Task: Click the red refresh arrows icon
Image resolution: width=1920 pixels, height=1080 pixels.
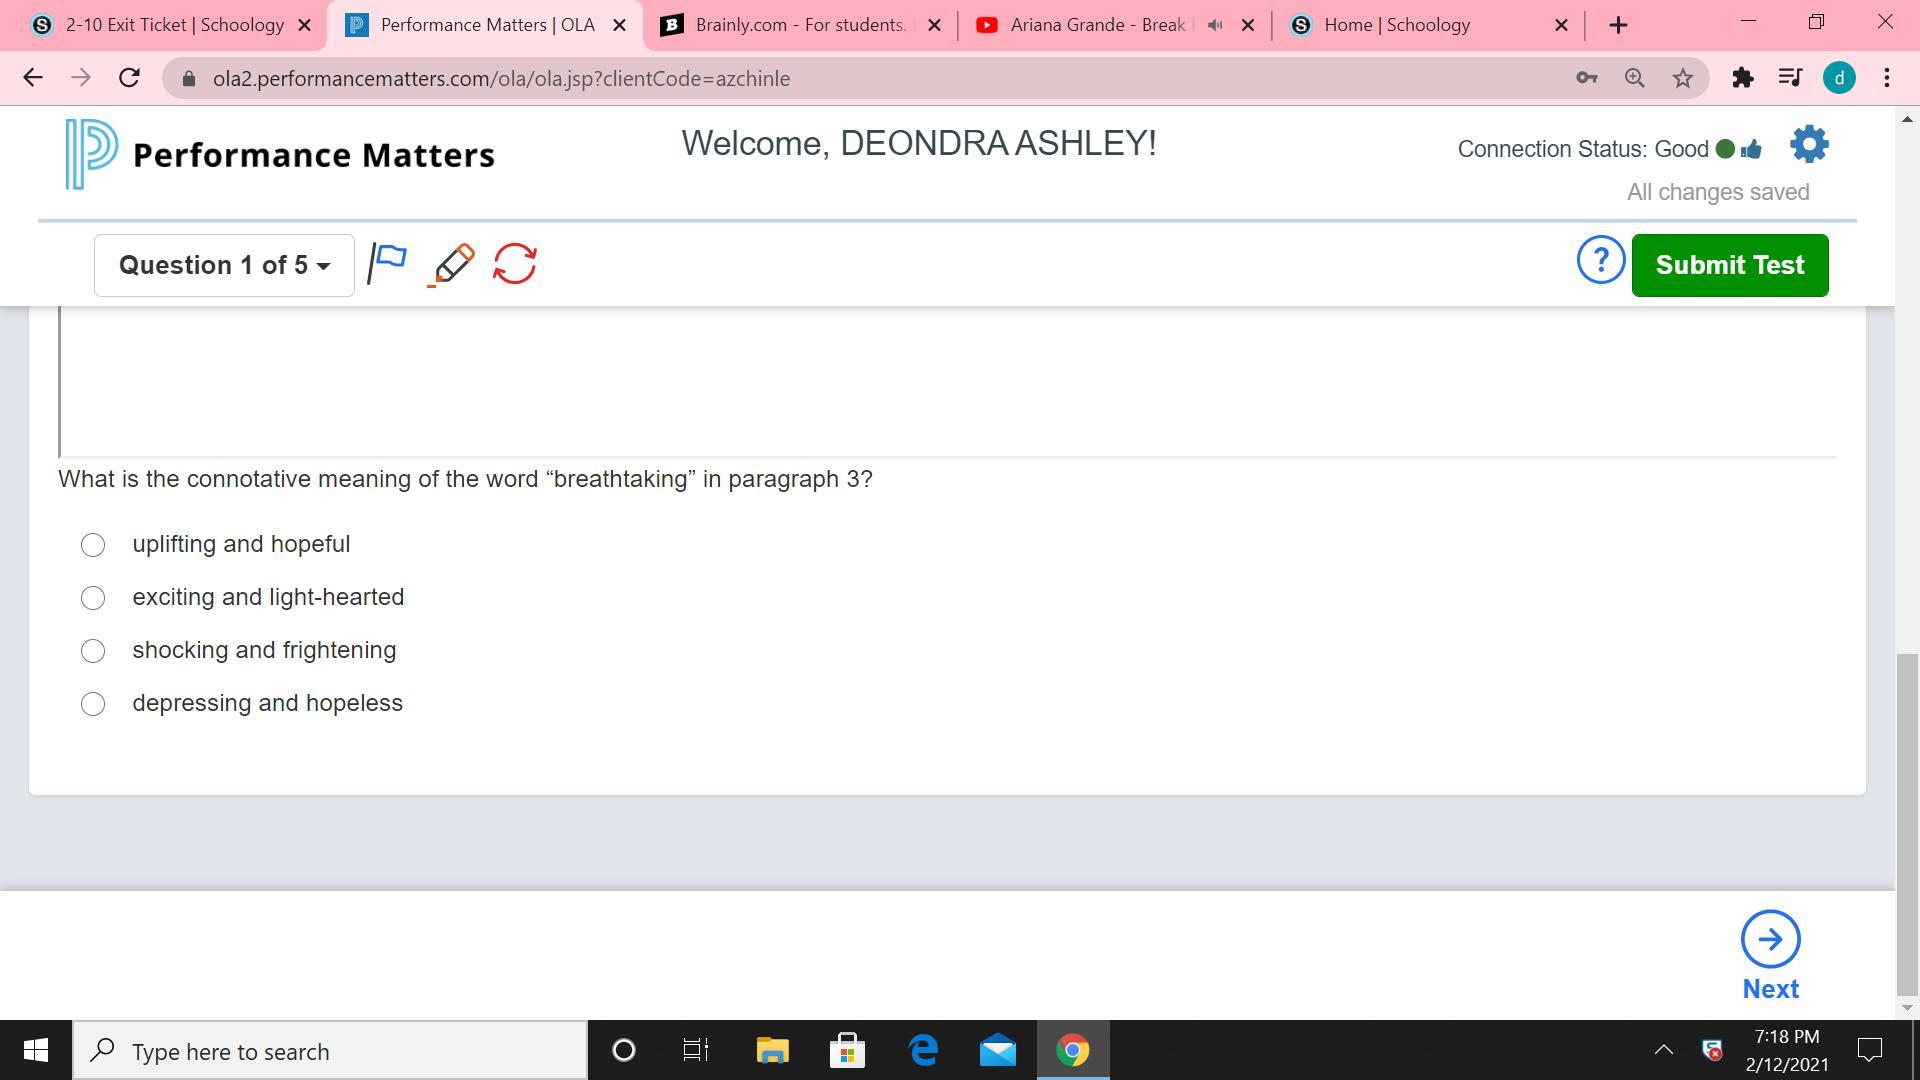Action: [x=515, y=264]
